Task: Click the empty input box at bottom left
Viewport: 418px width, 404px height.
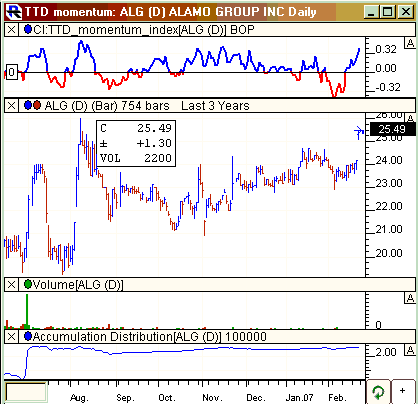Action: (26, 392)
